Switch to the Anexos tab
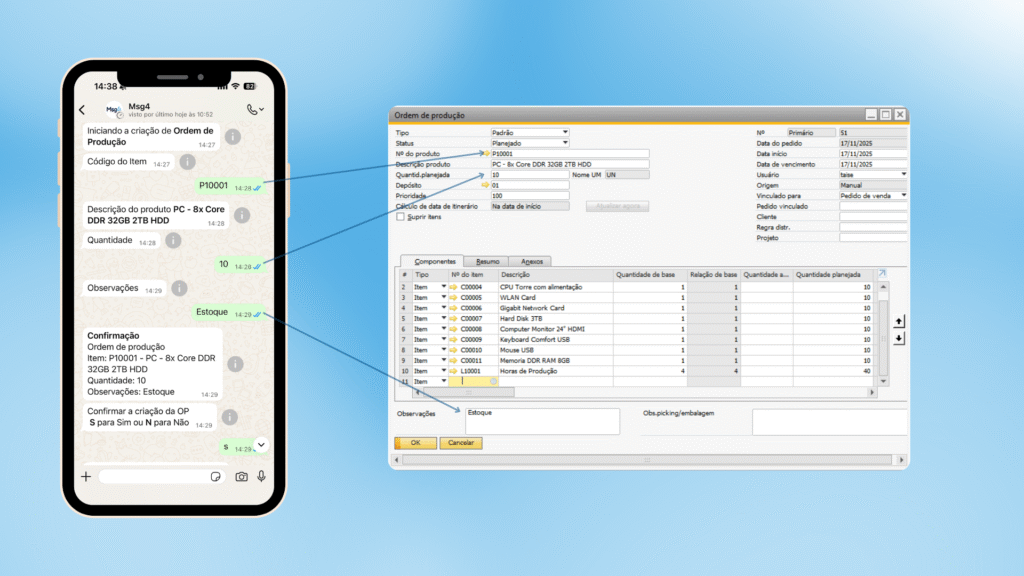Image resolution: width=1024 pixels, height=576 pixels. (531, 261)
